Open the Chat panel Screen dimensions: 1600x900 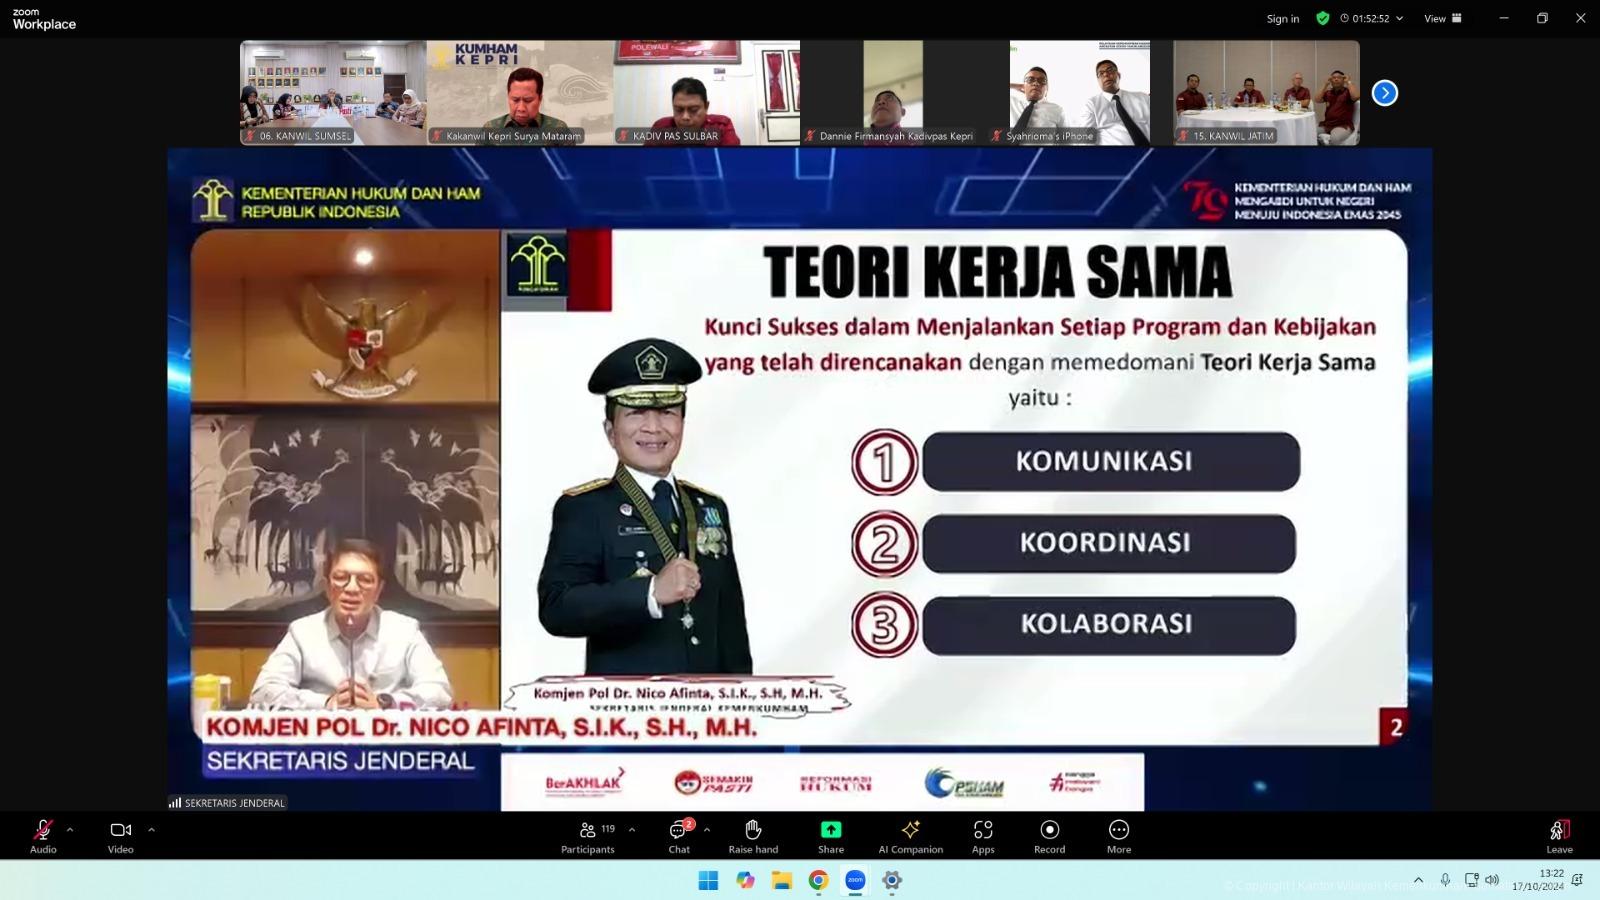click(679, 836)
